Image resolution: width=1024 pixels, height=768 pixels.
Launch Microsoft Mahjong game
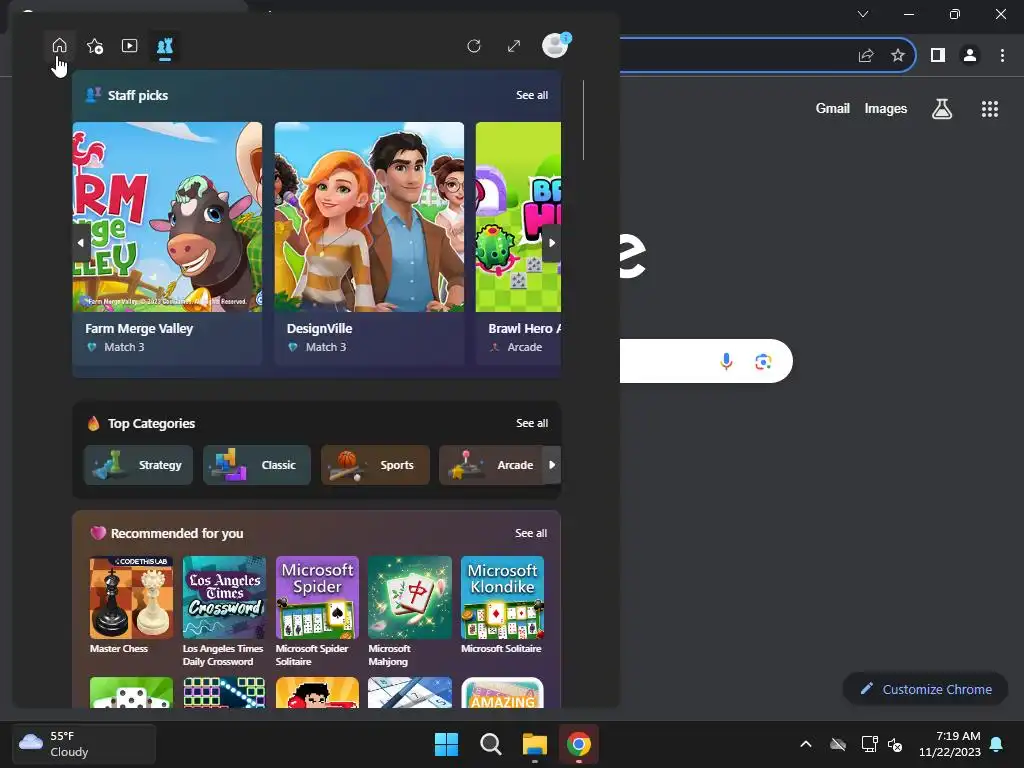[409, 612]
